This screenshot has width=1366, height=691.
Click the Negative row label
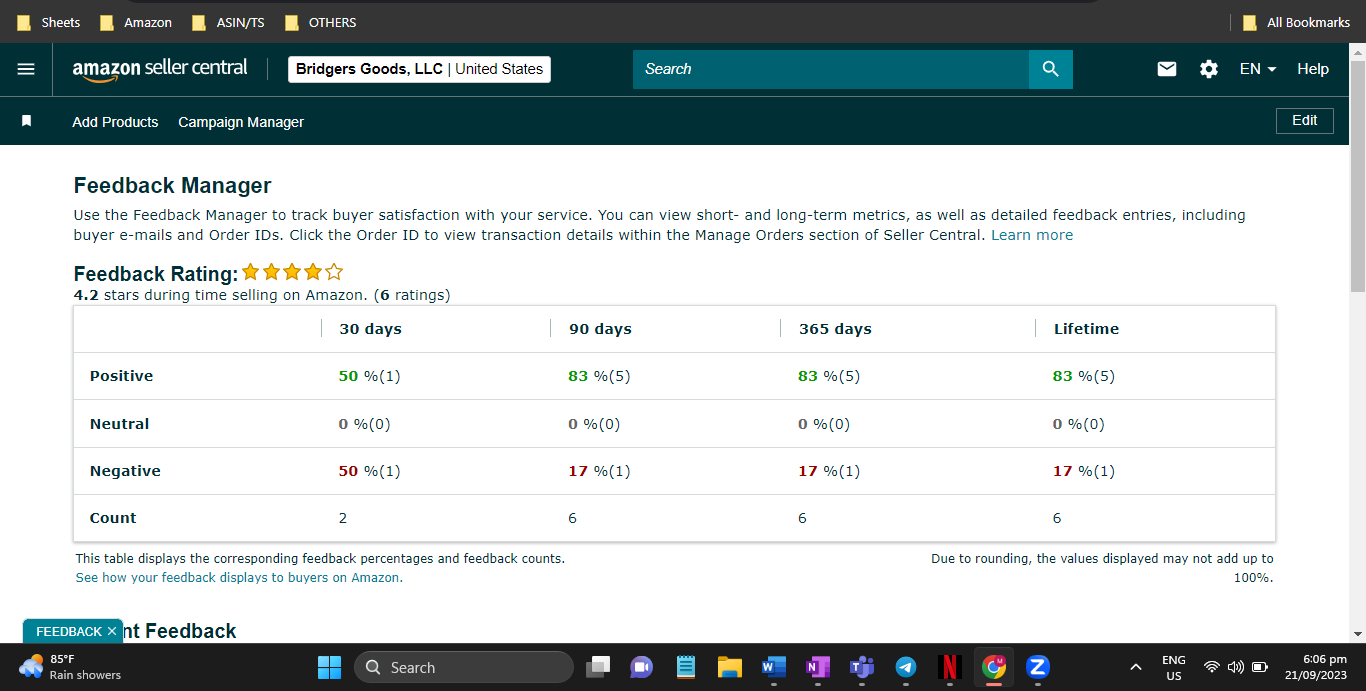125,471
